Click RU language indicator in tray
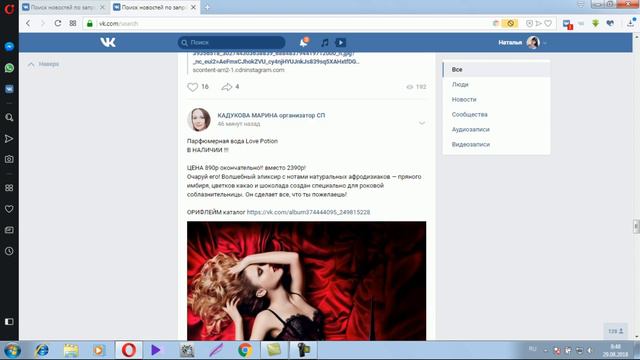Screen dimensions: 640x360 [x=532, y=349]
